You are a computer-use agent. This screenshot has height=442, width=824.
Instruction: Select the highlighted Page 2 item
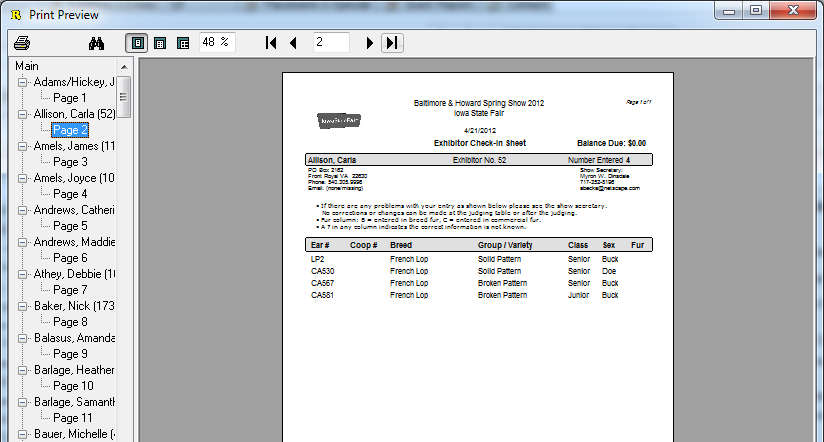tap(70, 130)
